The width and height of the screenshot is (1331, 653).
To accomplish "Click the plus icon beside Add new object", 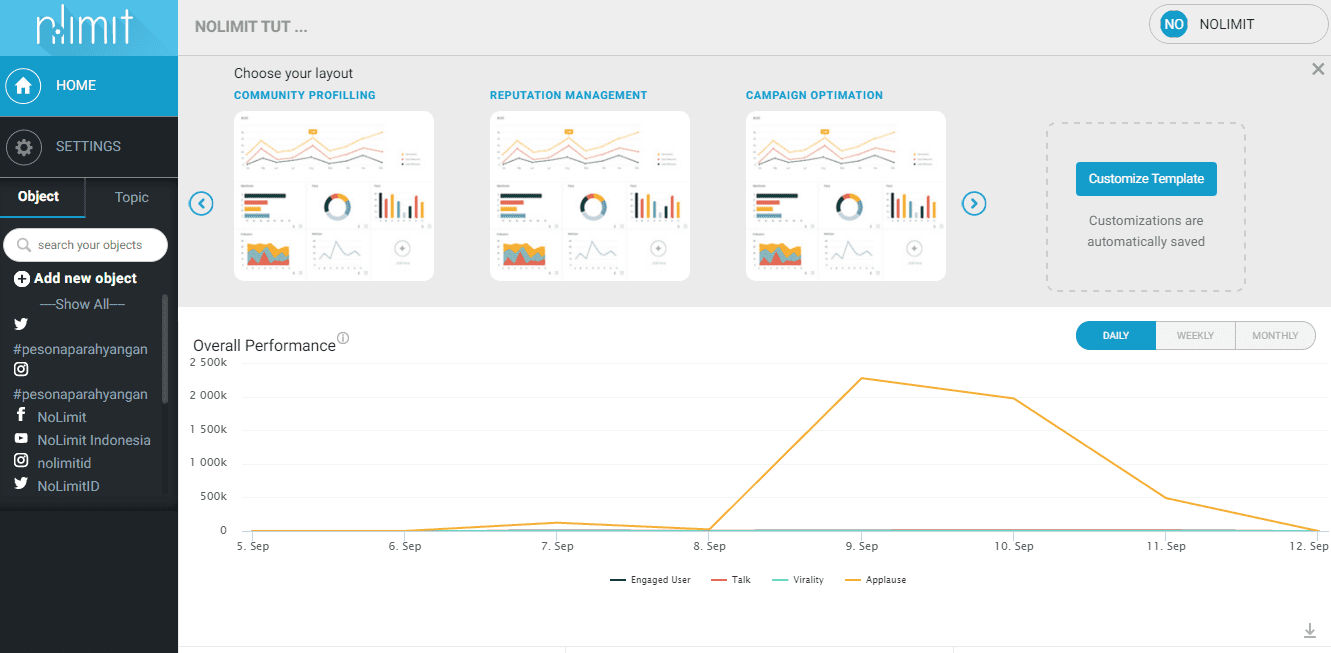I will (x=22, y=279).
